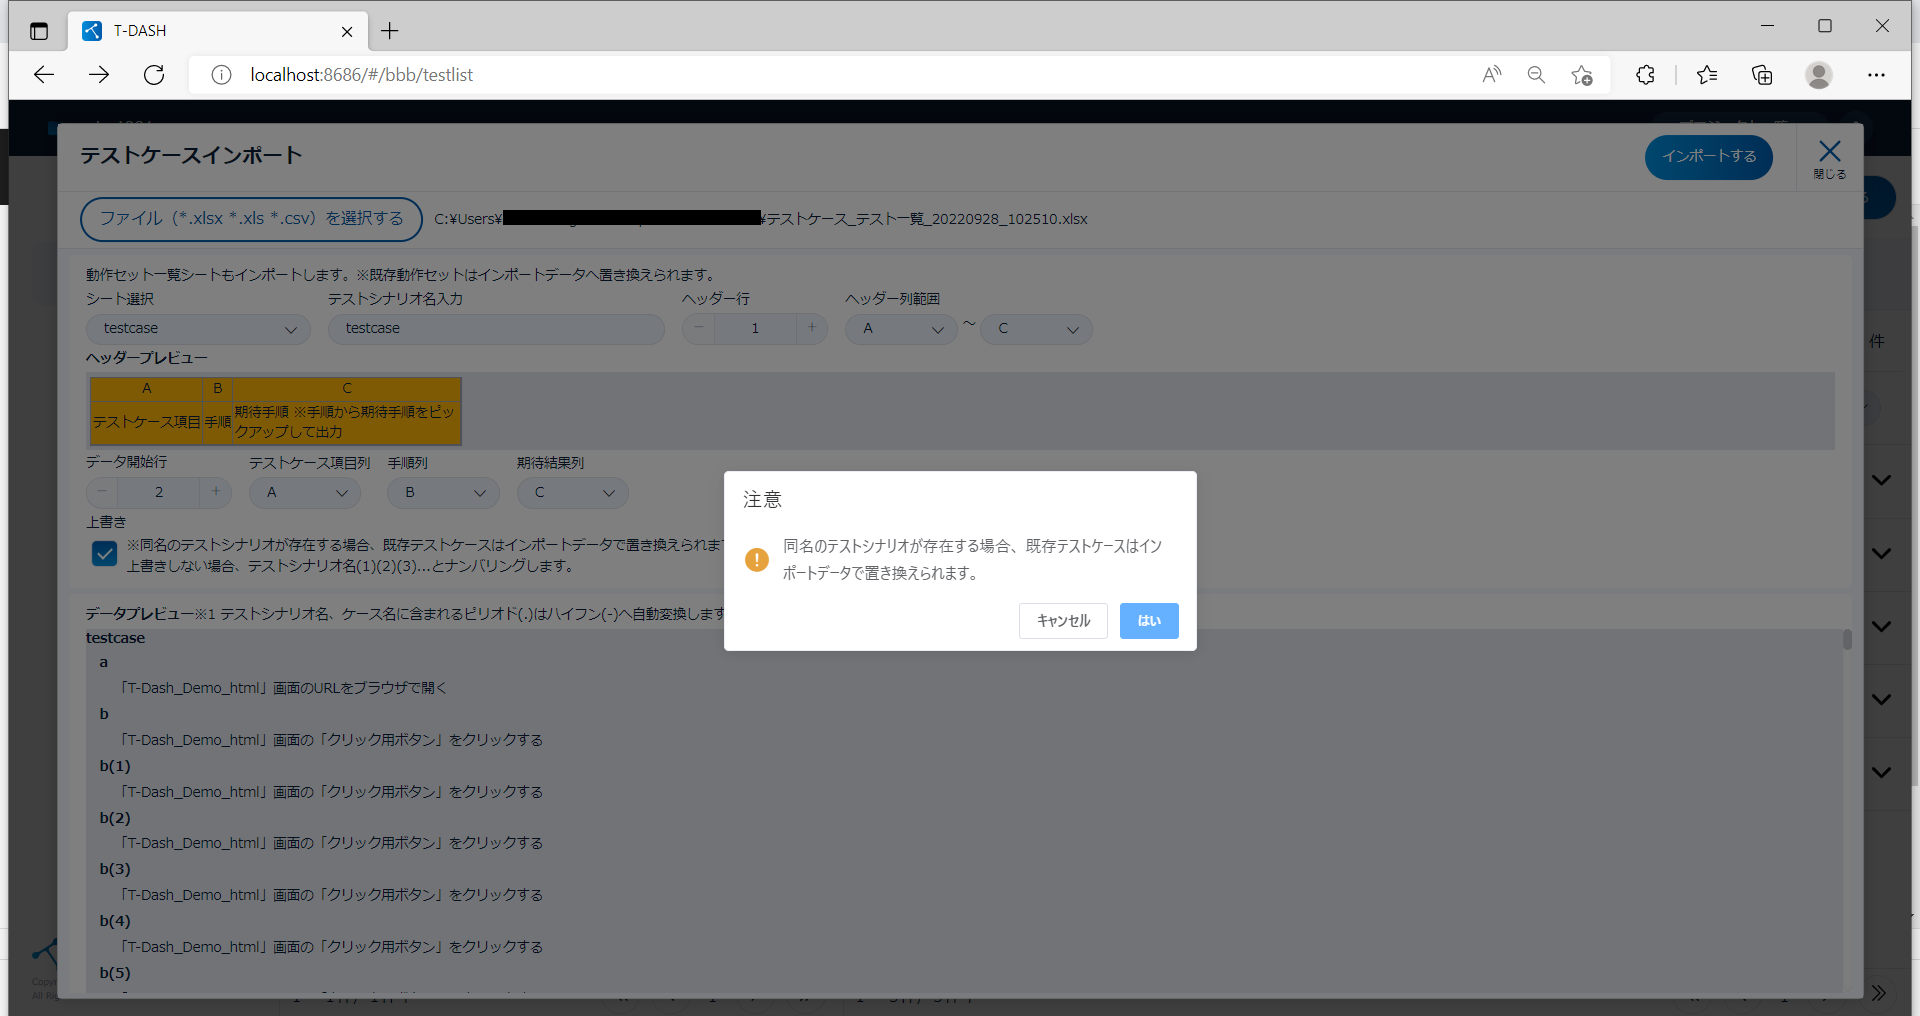Open the 期待結果列 dropdown showing C
This screenshot has height=1016, width=1920.
(x=572, y=493)
